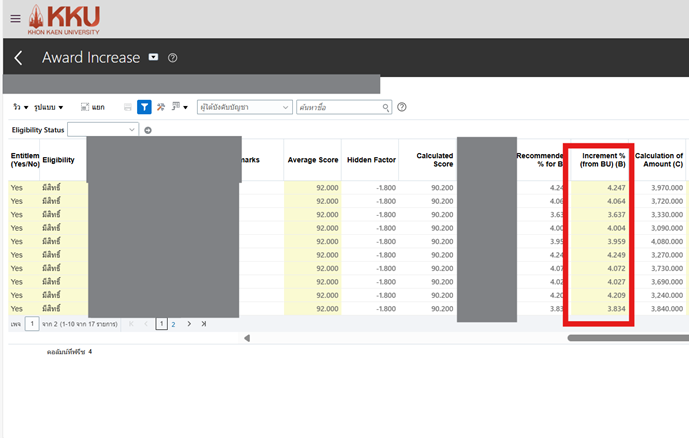
Task: Click the next page arrow
Action: click(188, 324)
